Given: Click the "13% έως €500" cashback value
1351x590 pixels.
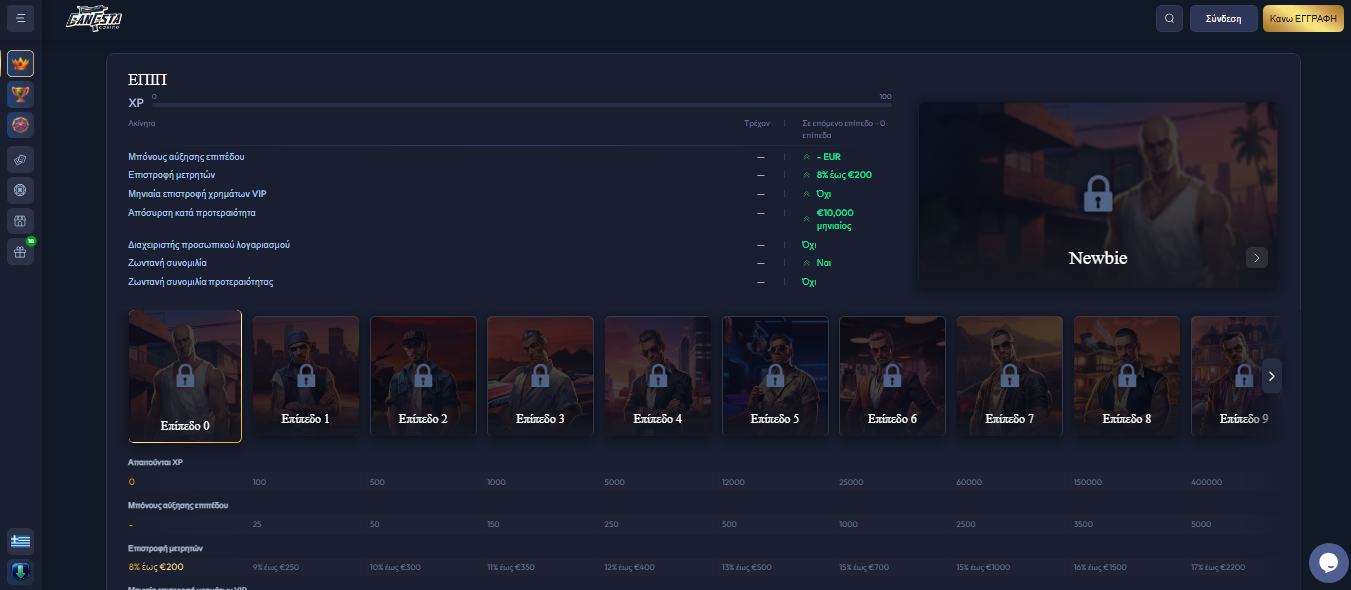Looking at the screenshot, I should [x=748, y=567].
